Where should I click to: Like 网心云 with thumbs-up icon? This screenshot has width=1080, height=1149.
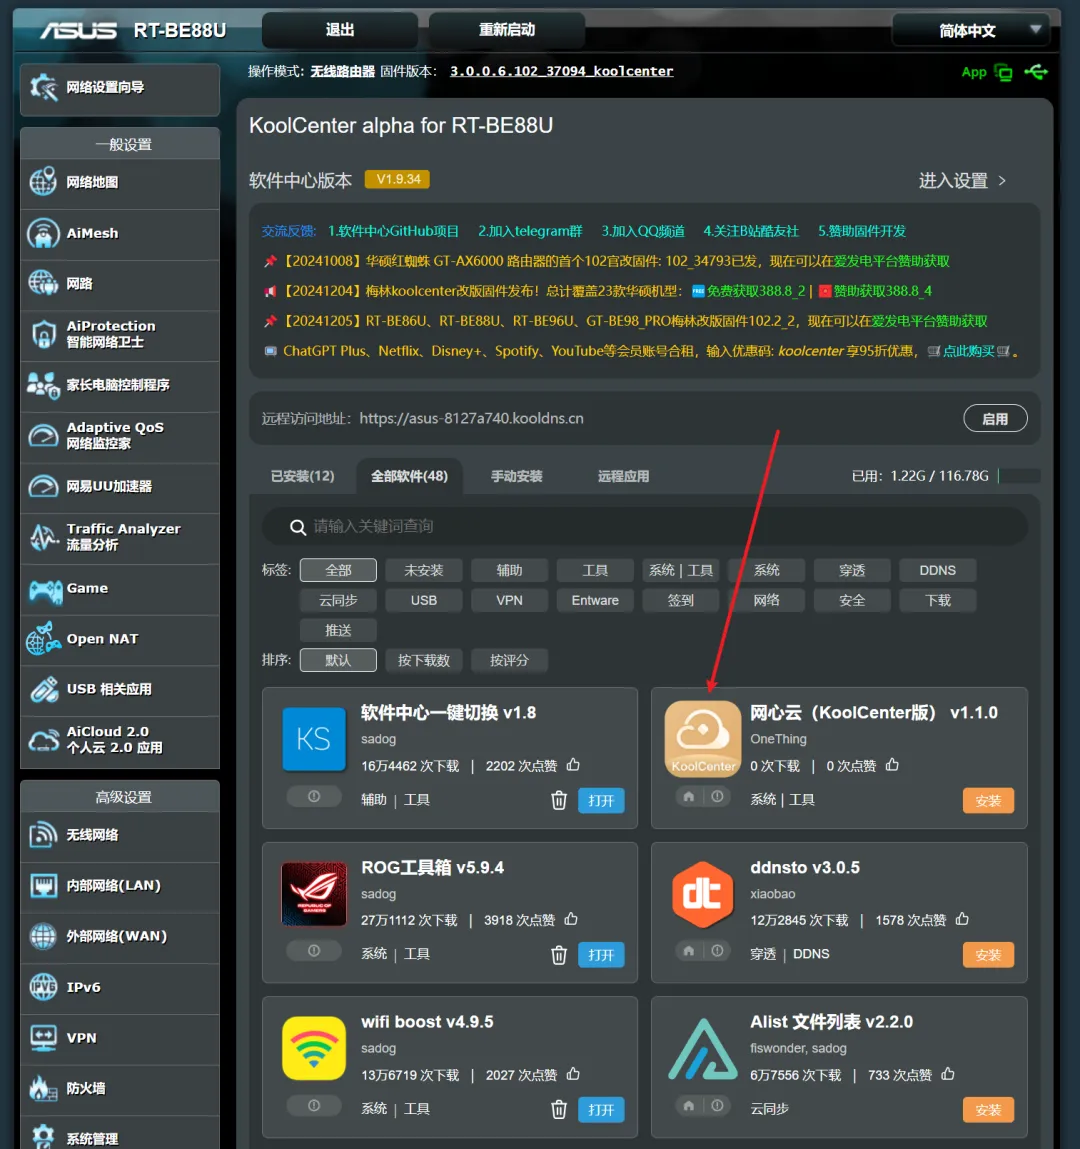point(892,765)
